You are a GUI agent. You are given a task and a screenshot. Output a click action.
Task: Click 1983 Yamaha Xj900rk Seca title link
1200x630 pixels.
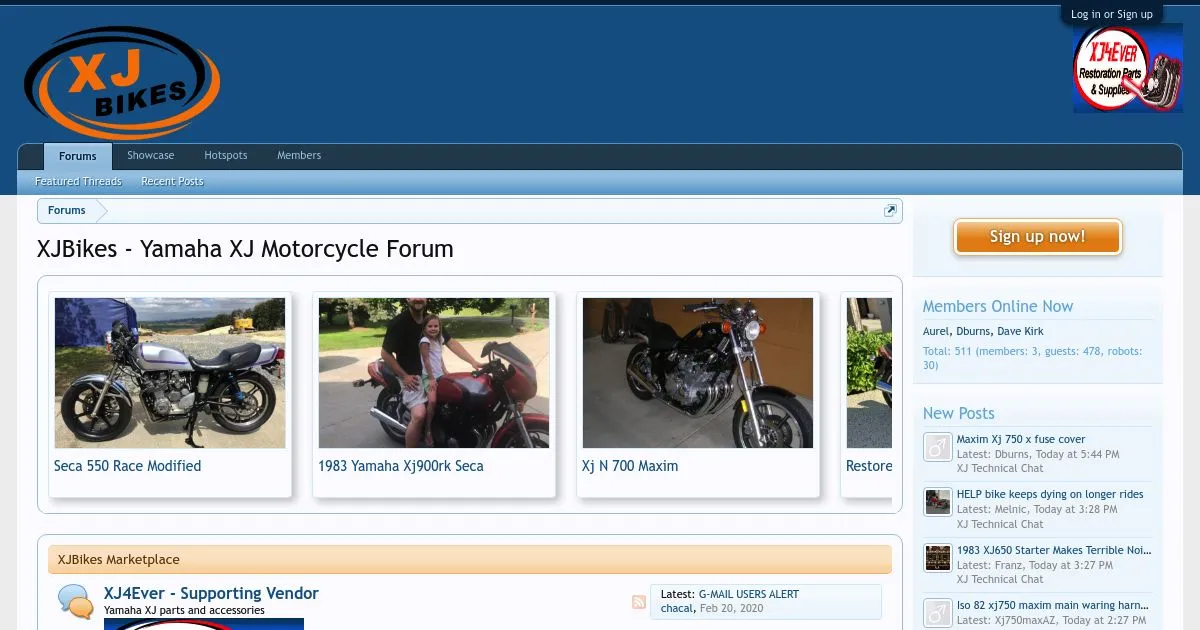(x=401, y=466)
